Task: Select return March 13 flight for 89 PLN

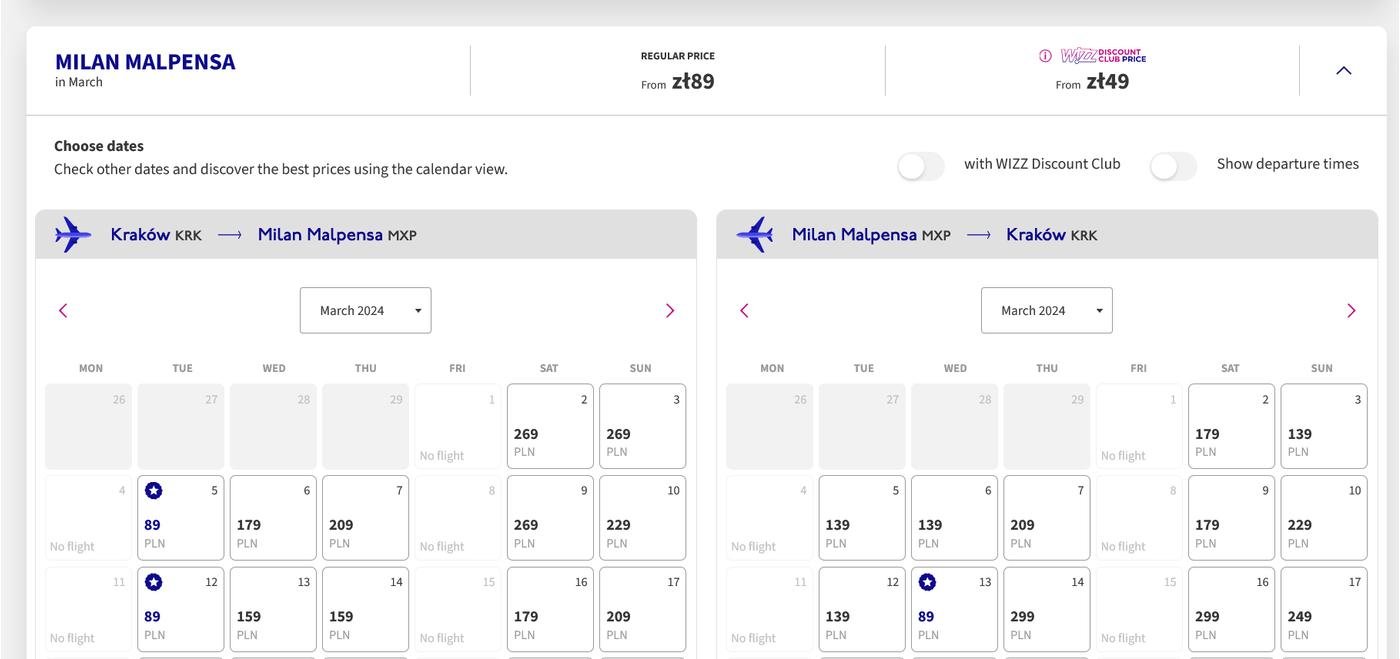Action: pos(954,610)
